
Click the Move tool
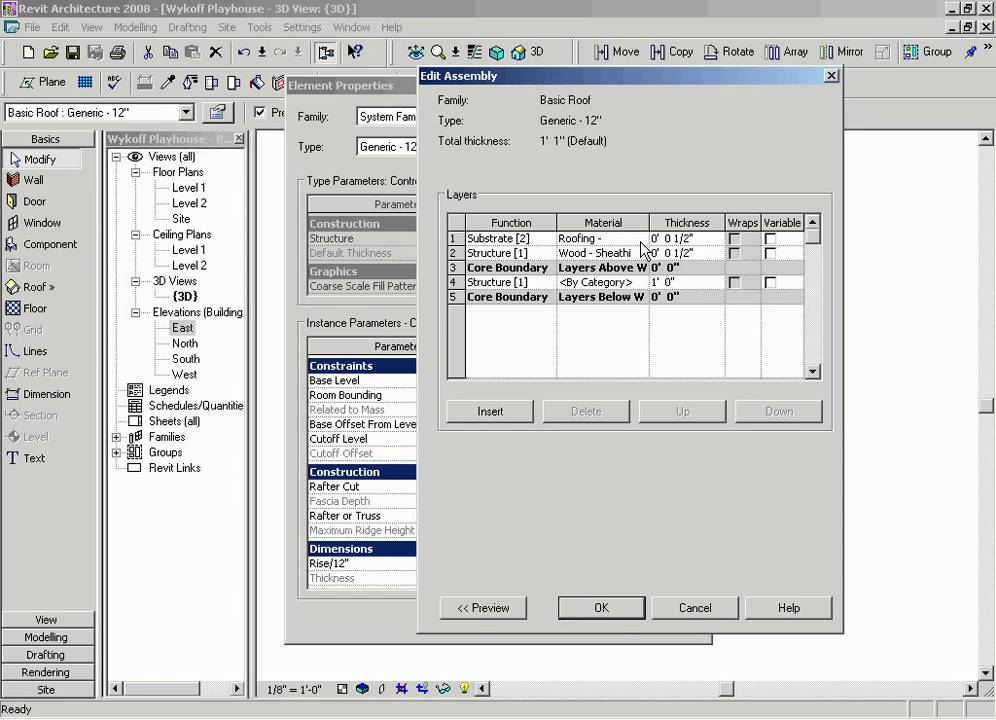point(616,52)
